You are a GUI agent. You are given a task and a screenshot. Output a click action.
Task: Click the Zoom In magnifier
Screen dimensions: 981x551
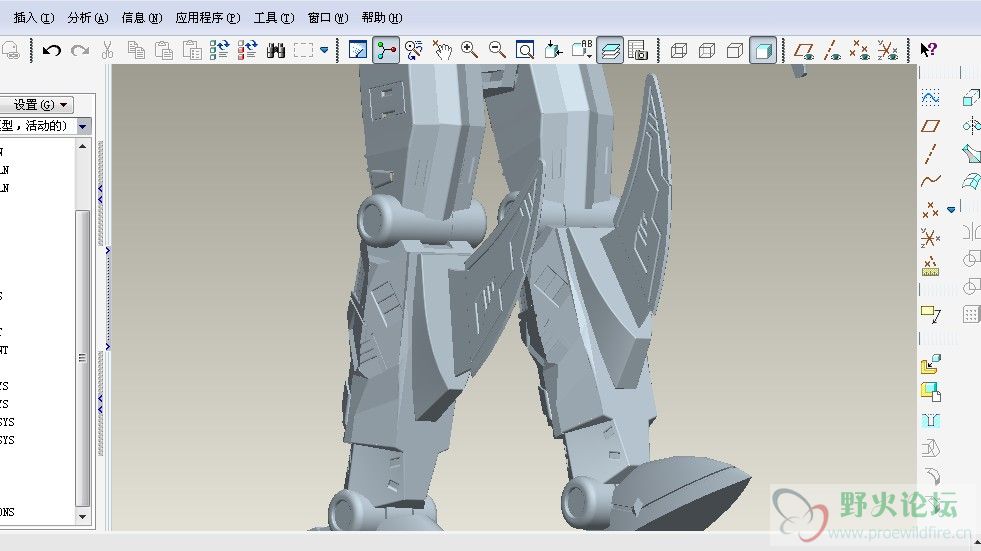(x=469, y=50)
